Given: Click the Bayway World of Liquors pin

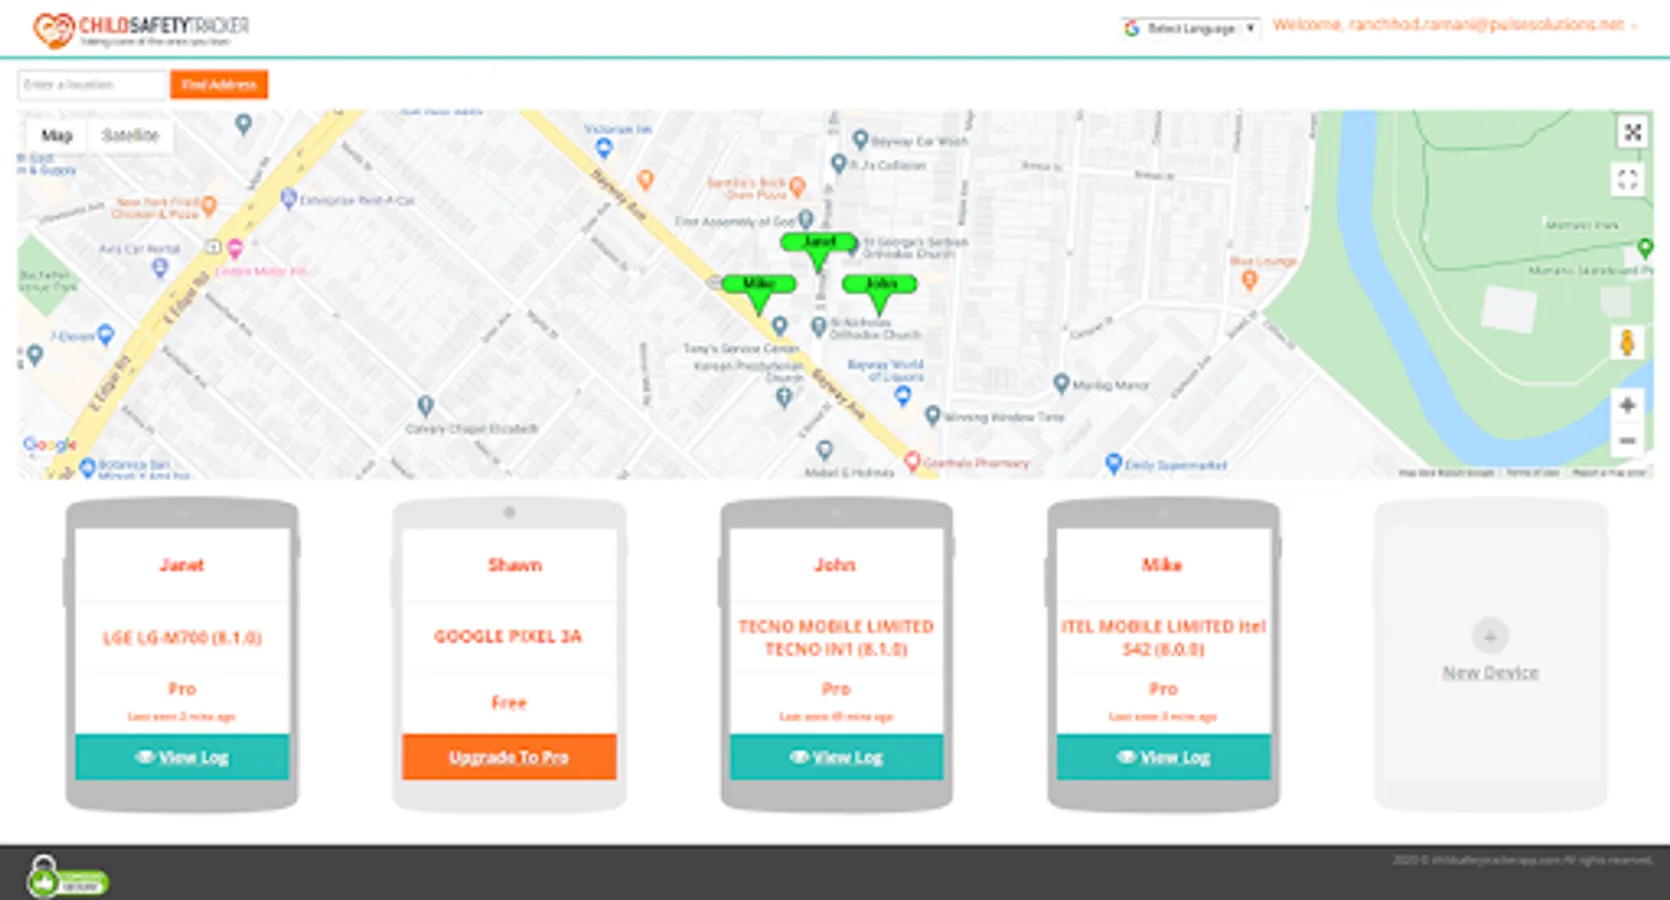Looking at the screenshot, I should (903, 395).
